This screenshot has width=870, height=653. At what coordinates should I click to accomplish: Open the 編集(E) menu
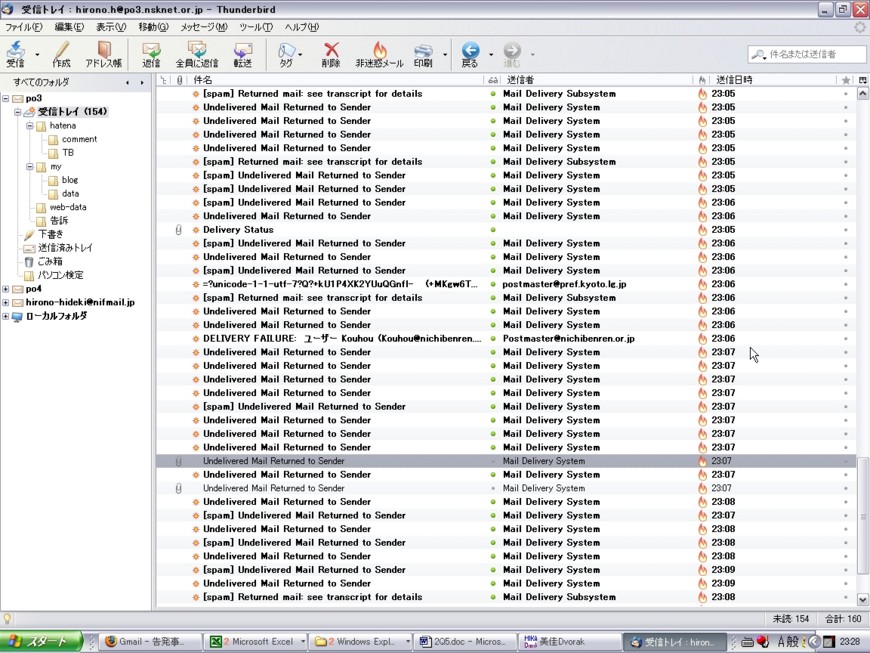[x=69, y=27]
